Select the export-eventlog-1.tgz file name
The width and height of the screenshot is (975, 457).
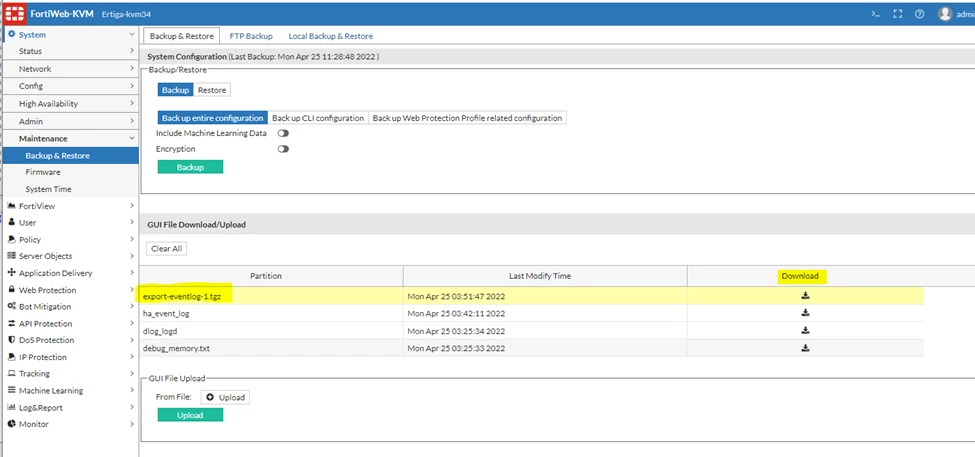182,297
